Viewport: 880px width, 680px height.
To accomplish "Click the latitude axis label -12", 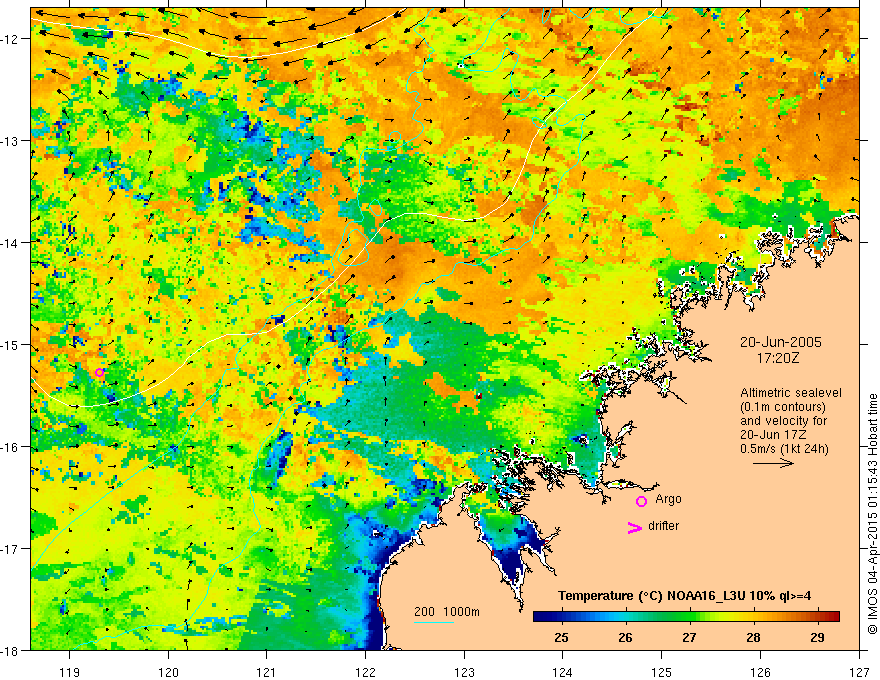I will click(11, 39).
